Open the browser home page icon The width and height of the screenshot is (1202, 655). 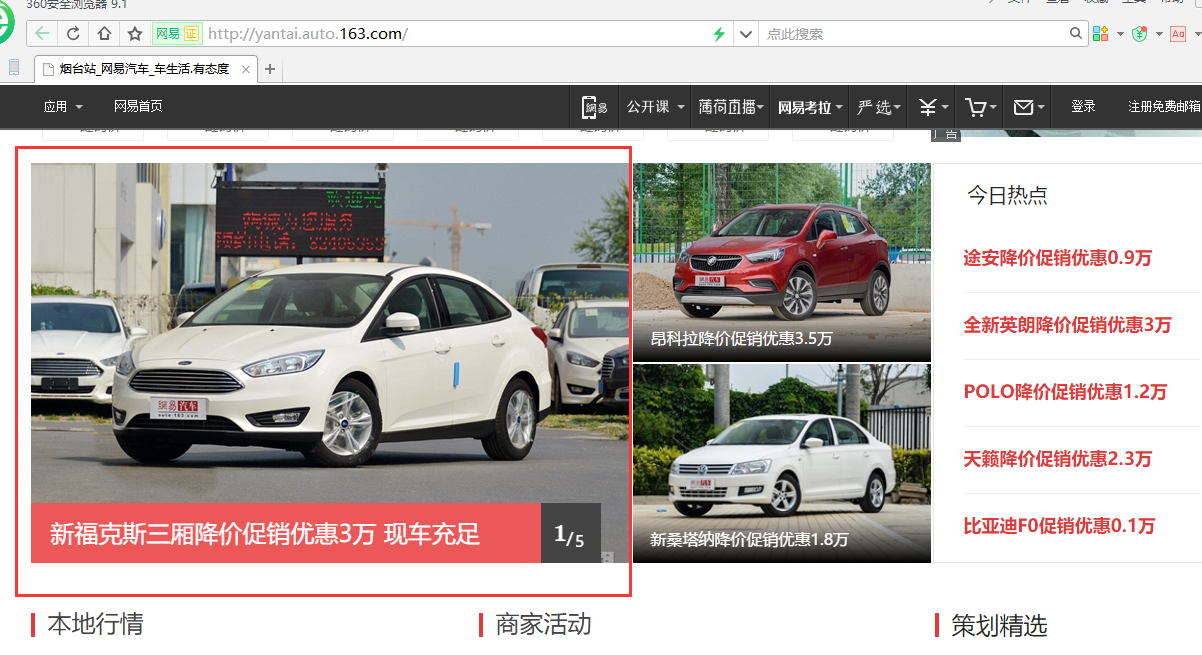click(104, 34)
